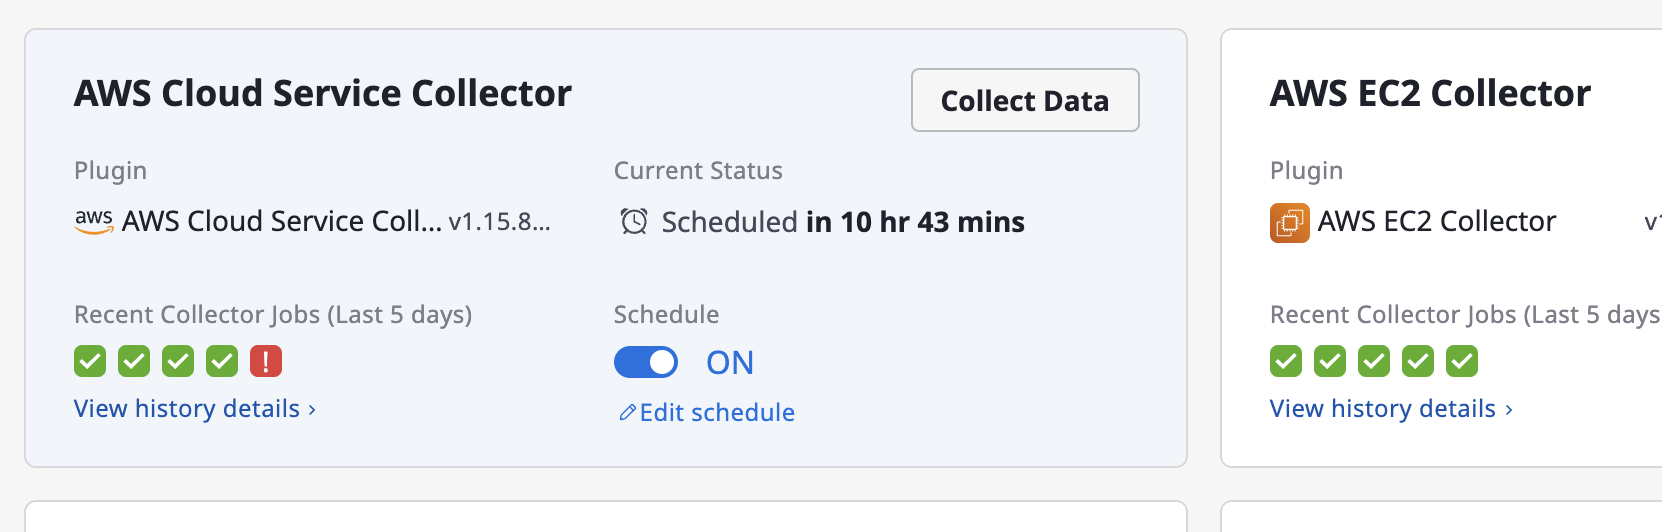Click second green job icon in Cloud Service Collector
This screenshot has height=532, width=1662.
(134, 361)
